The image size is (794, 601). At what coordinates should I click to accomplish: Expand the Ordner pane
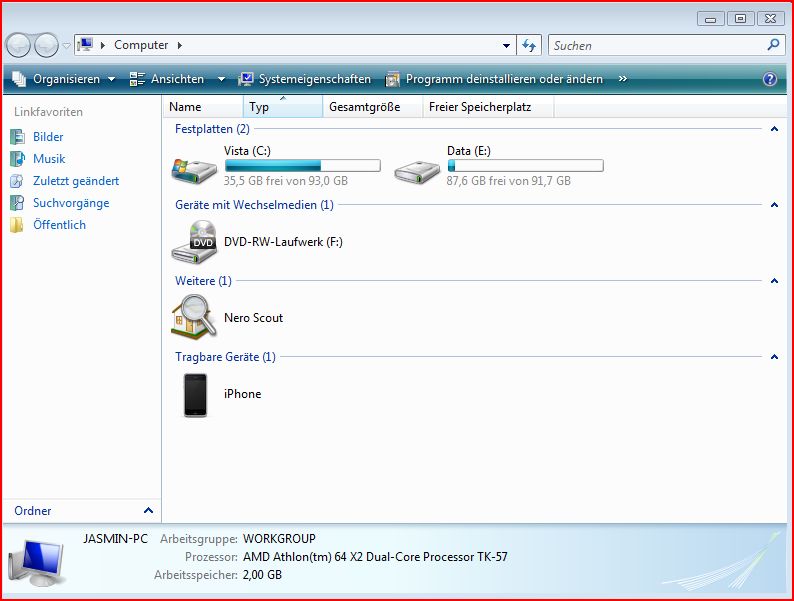(148, 511)
